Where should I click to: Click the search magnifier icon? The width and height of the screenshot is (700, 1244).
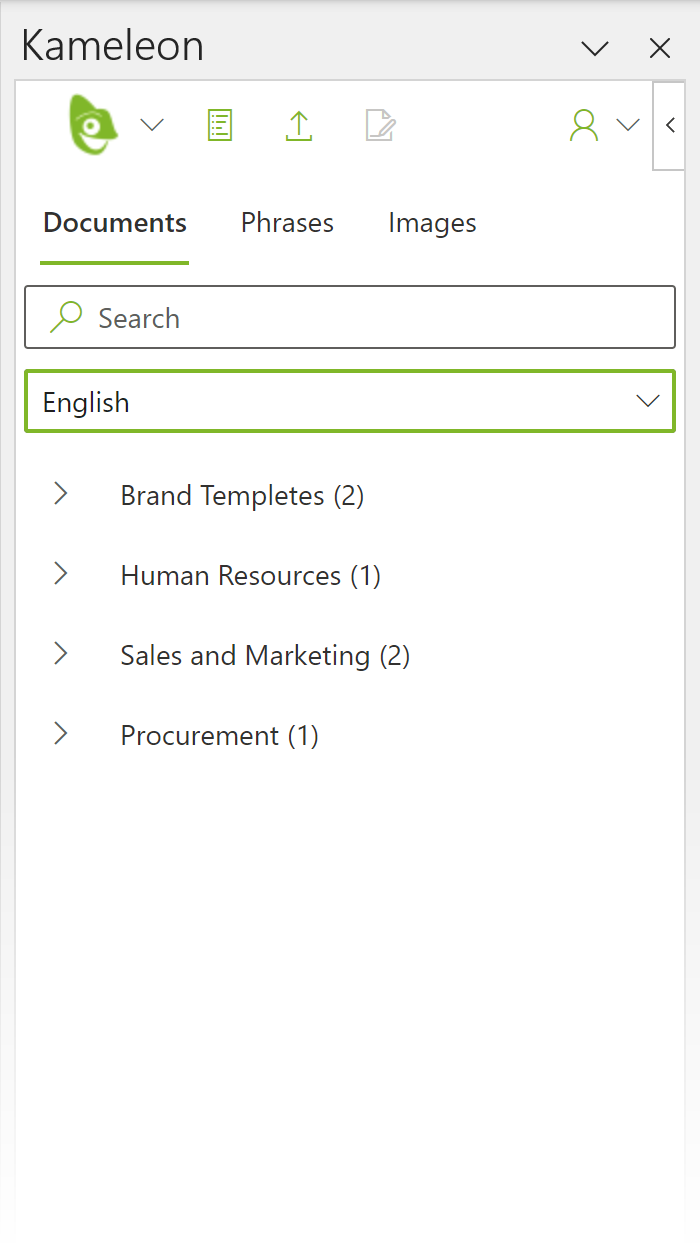(66, 318)
